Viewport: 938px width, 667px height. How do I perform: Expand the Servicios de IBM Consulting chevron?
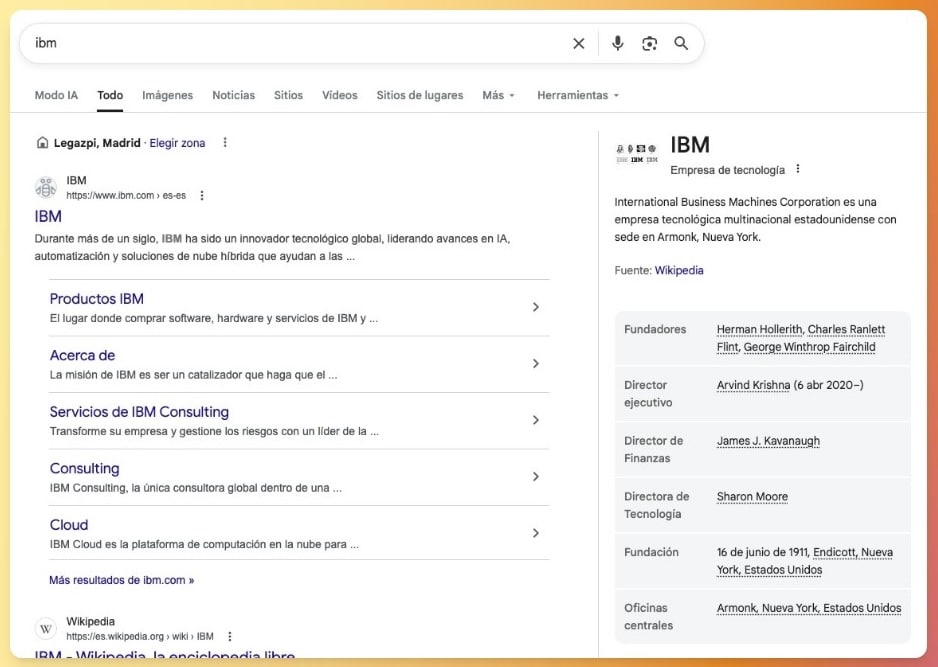pyautogui.click(x=536, y=420)
